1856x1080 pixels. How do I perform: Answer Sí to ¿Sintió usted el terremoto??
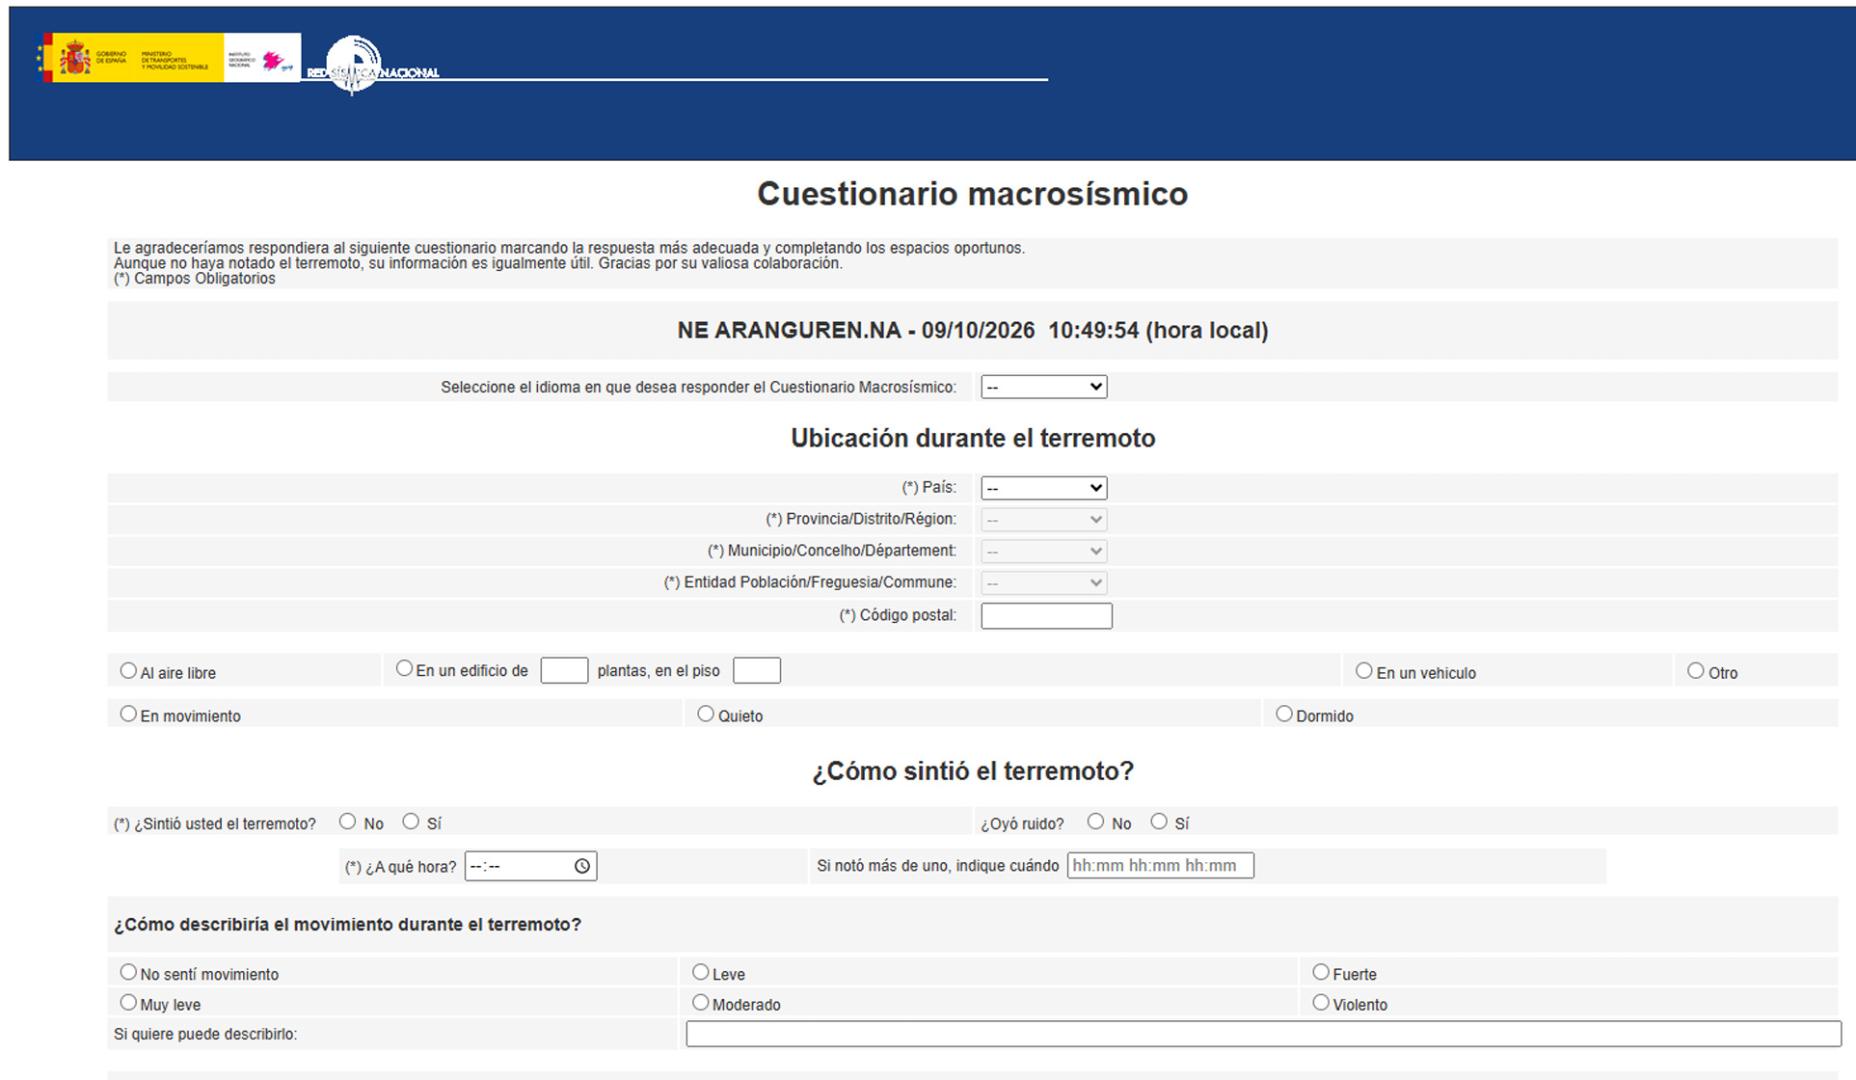click(411, 821)
